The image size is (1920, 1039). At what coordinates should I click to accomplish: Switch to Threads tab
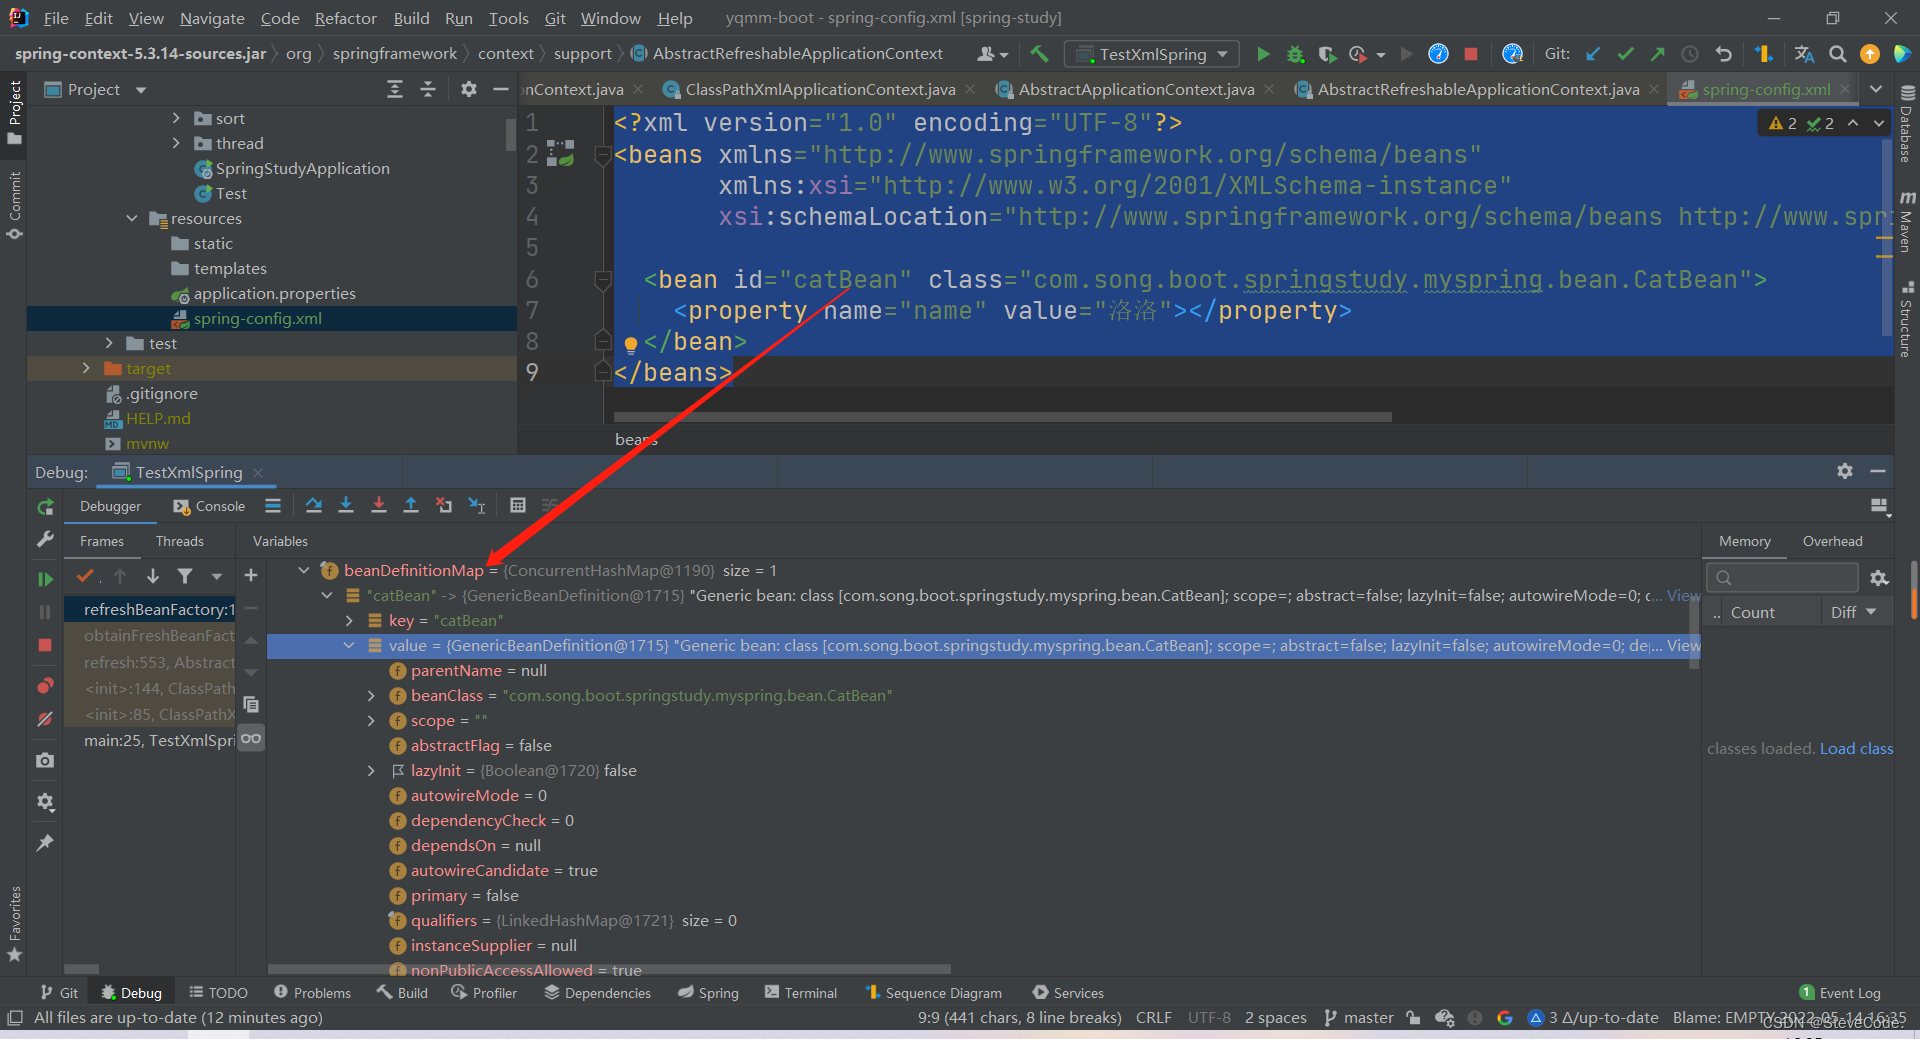pos(180,541)
